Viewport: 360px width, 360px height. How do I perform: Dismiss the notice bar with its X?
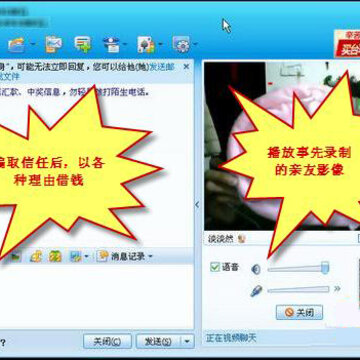[x=186, y=67]
